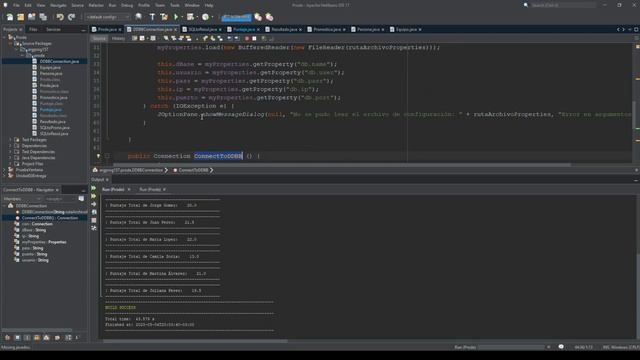640x360 pixels.
Task: Collapse the DDBBConnection class node in Navigator
Action: tap(4, 206)
